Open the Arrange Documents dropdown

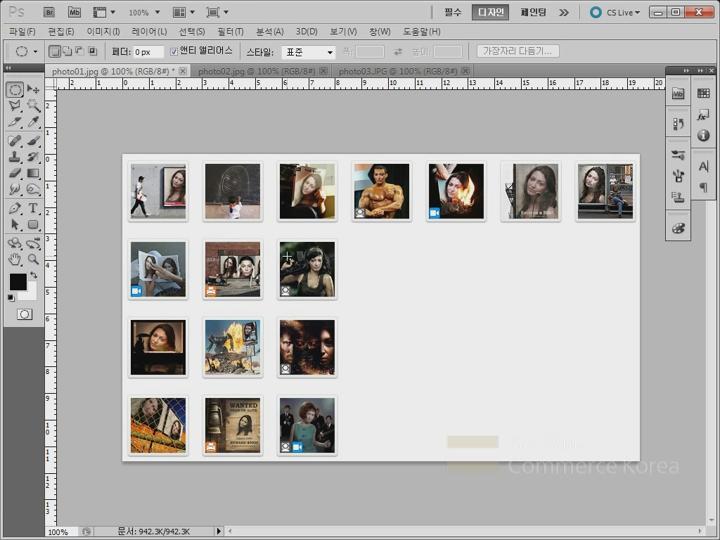coord(183,12)
